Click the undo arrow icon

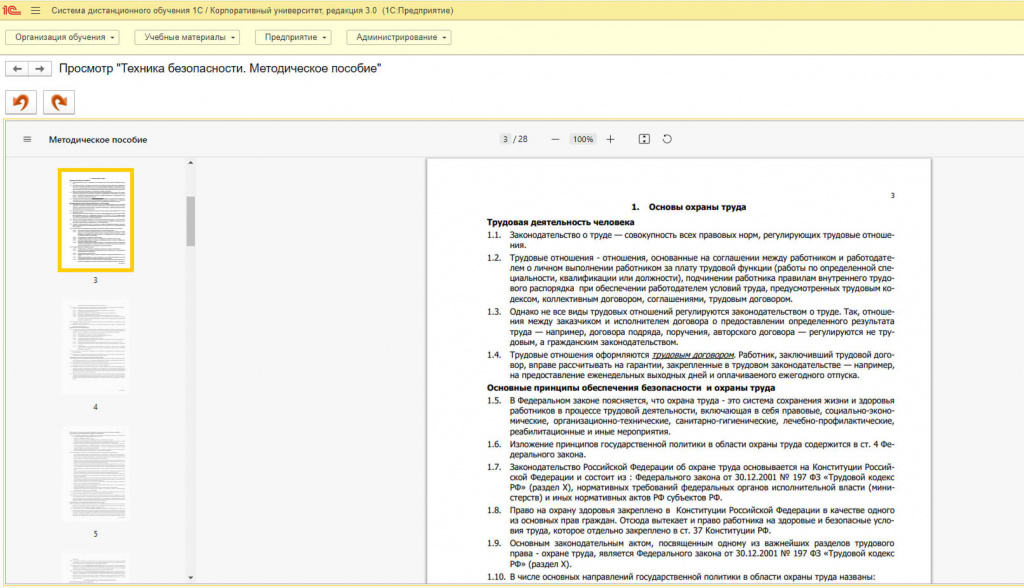pyautogui.click(x=19, y=101)
